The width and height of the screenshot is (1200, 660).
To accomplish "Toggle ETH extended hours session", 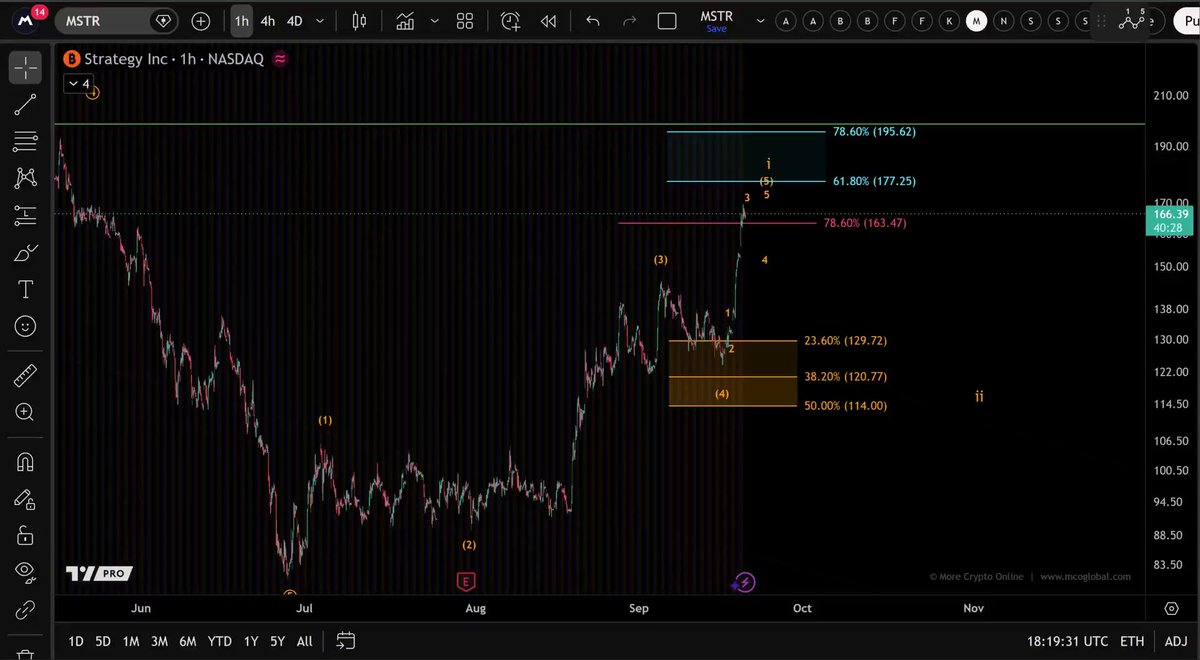I will (x=1132, y=641).
